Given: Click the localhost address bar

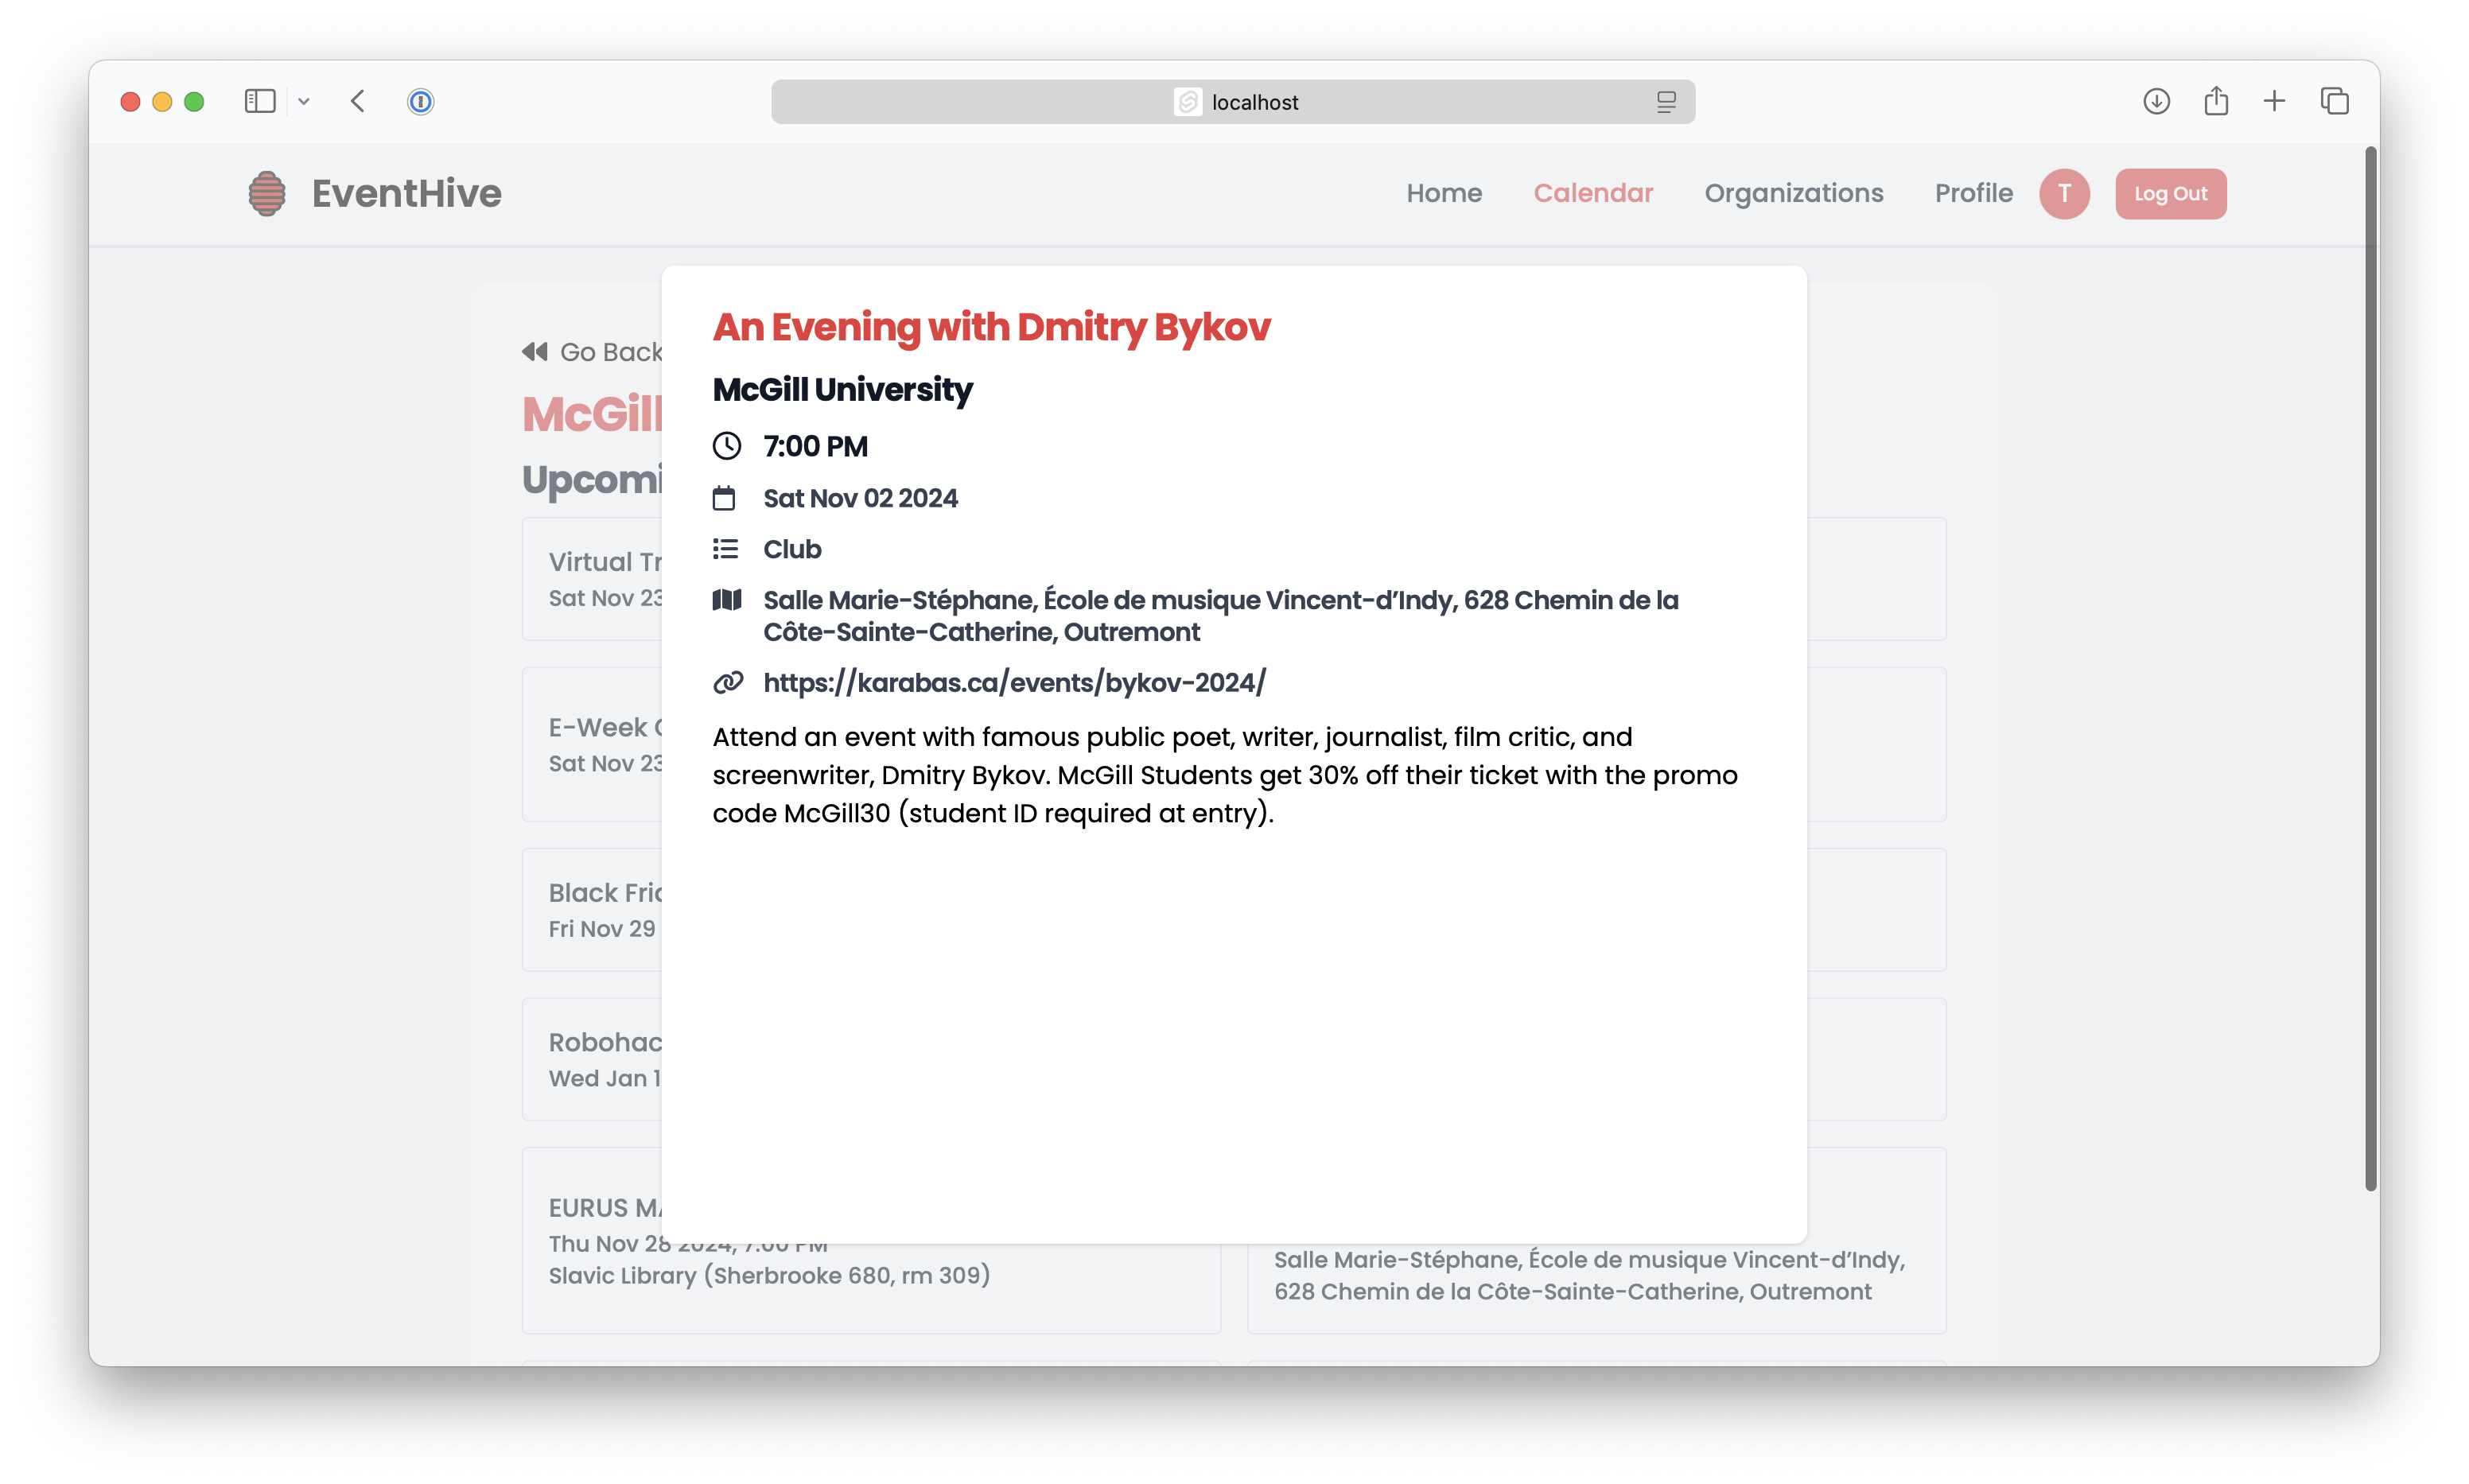Looking at the screenshot, I should pos(1232,102).
